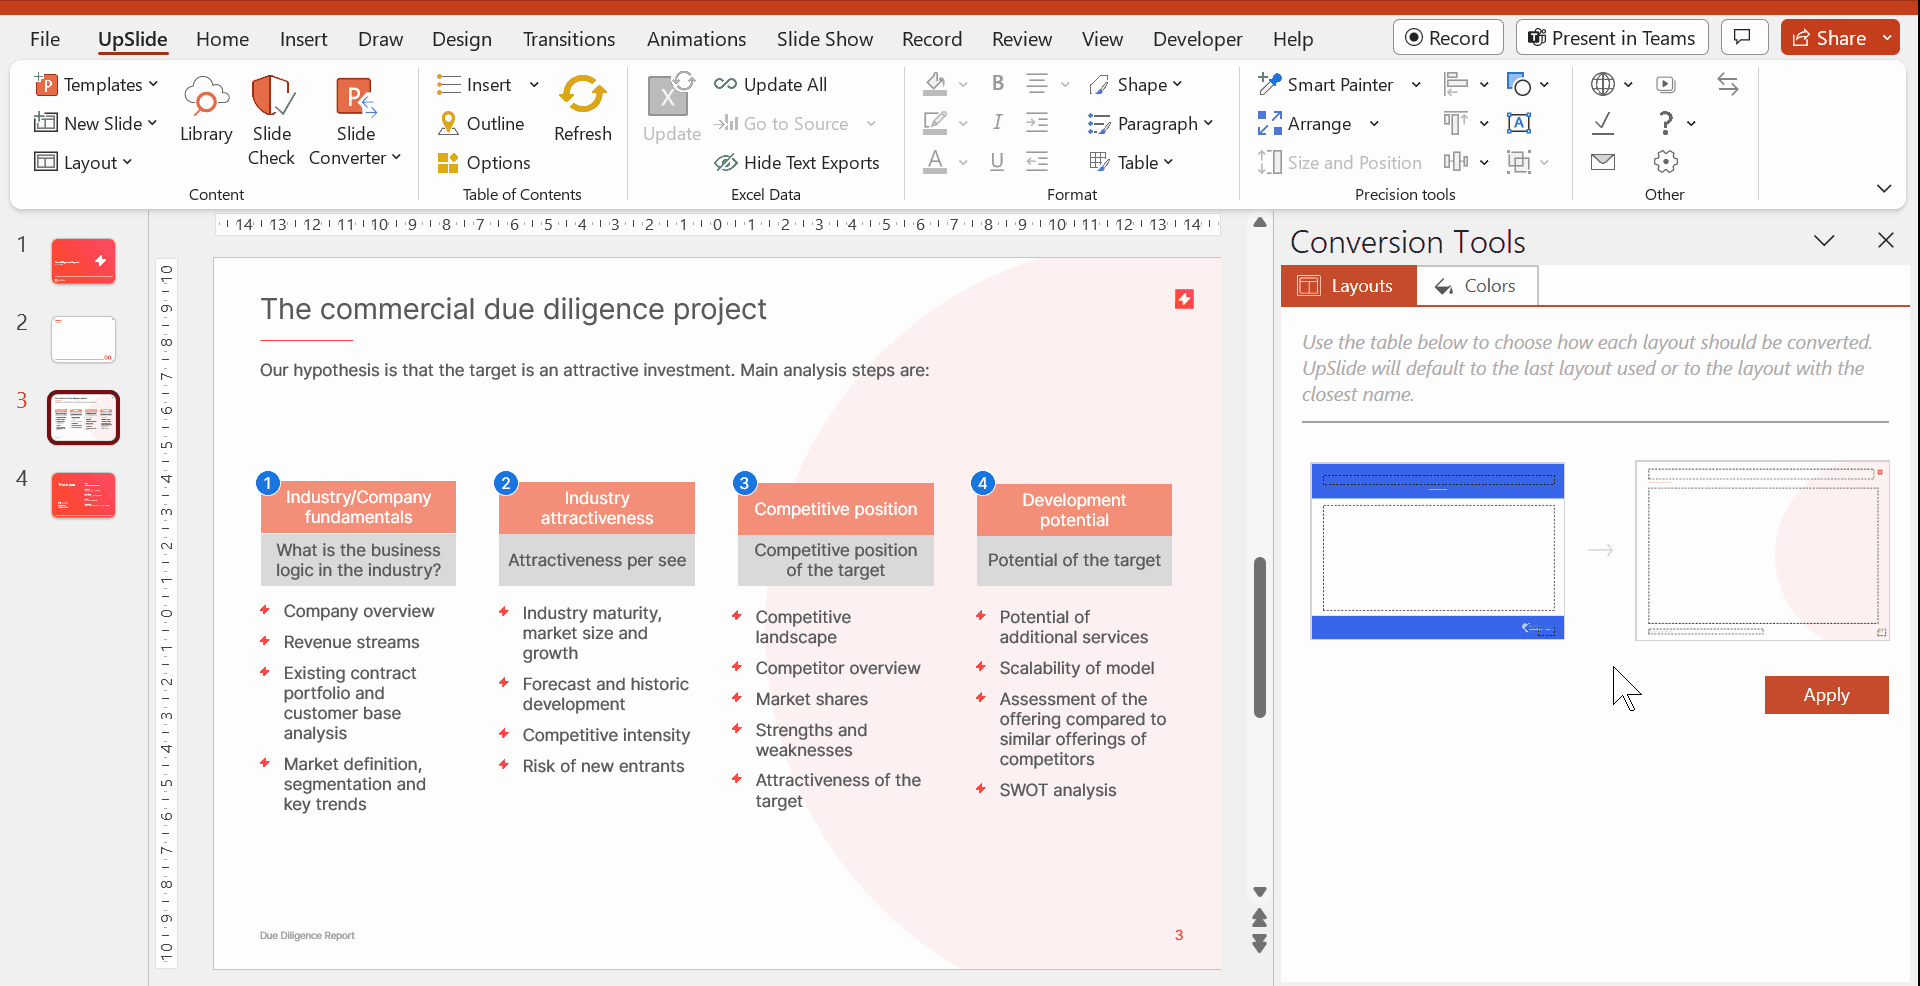Image resolution: width=1920 pixels, height=986 pixels.
Task: Open the Design ribbon tab
Action: [x=461, y=39]
